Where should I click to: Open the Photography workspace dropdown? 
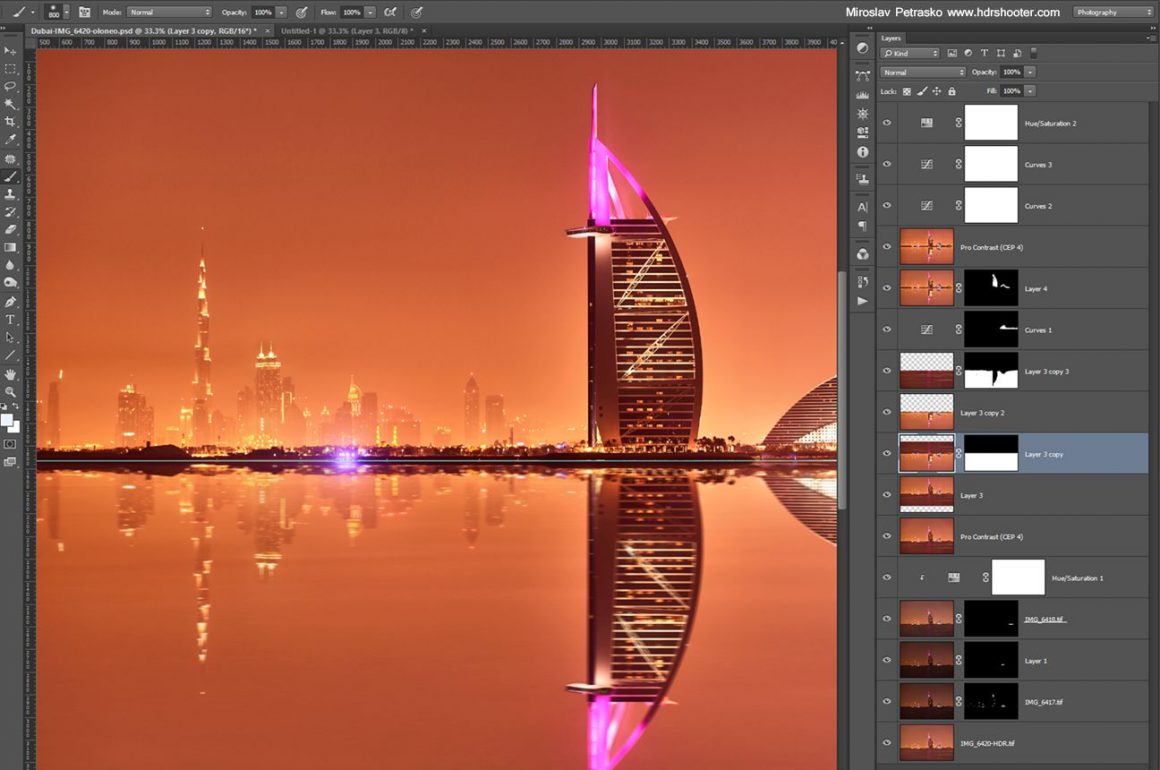point(1113,12)
